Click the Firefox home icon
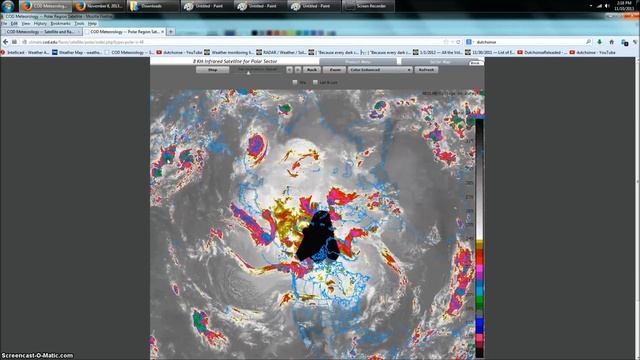This screenshot has height=360, width=640. tap(611, 42)
